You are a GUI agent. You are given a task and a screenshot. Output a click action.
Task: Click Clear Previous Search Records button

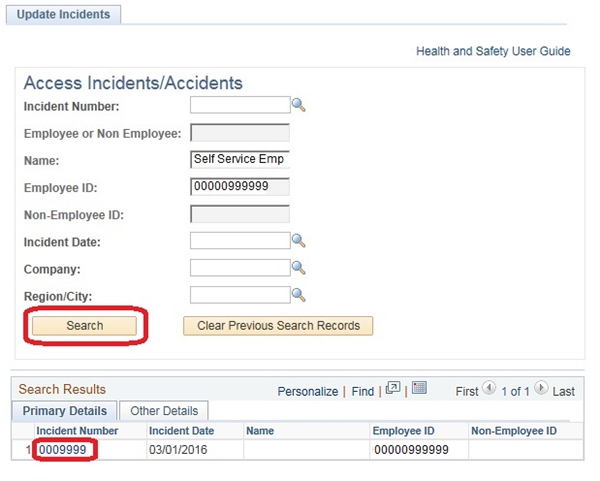[x=278, y=325]
